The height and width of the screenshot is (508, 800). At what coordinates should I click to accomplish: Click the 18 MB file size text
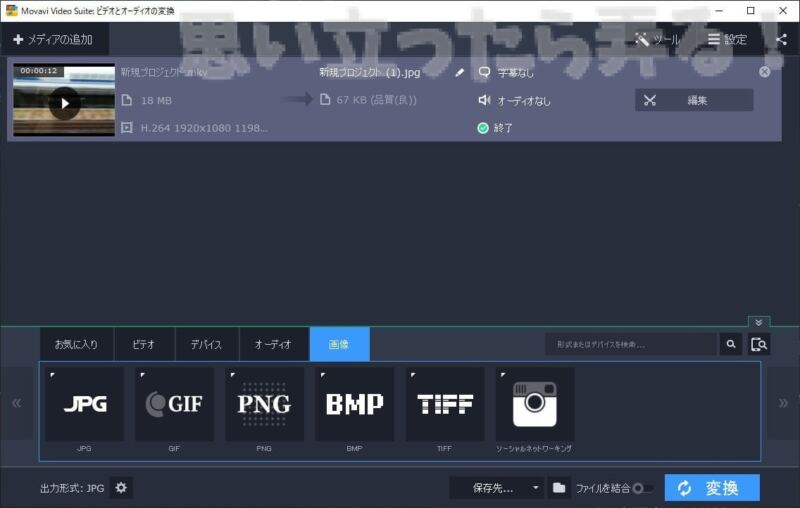pos(156,100)
